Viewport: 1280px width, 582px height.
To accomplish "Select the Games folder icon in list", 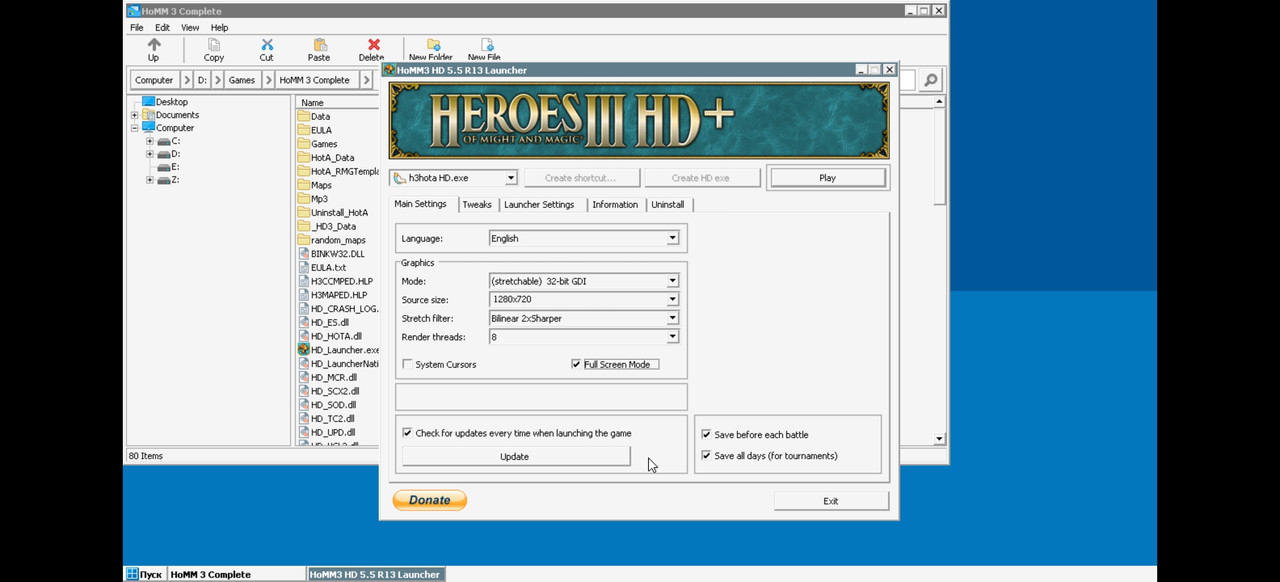I will point(304,144).
